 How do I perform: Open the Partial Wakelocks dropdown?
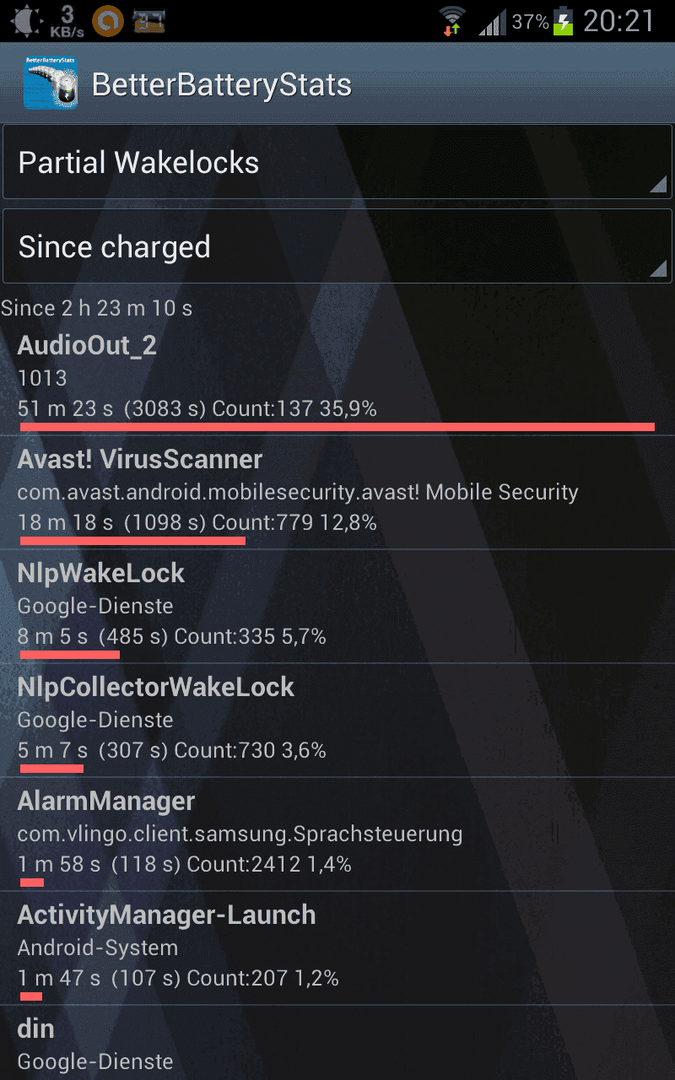(x=337, y=162)
